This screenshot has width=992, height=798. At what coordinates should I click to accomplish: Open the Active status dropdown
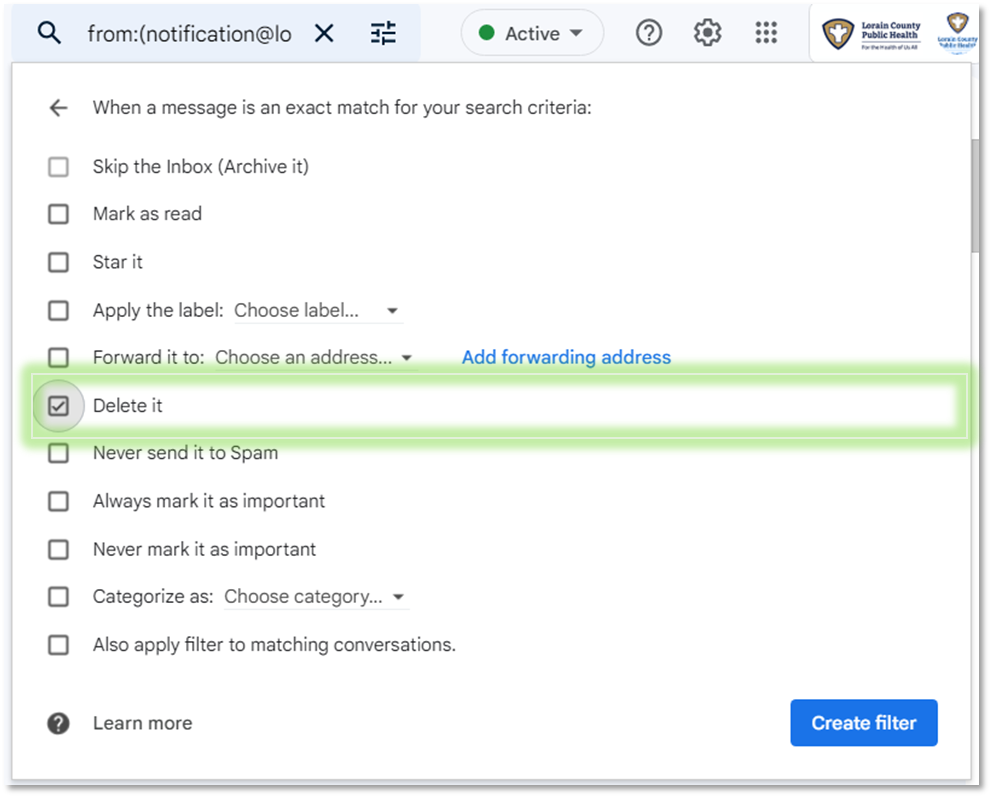pos(532,33)
